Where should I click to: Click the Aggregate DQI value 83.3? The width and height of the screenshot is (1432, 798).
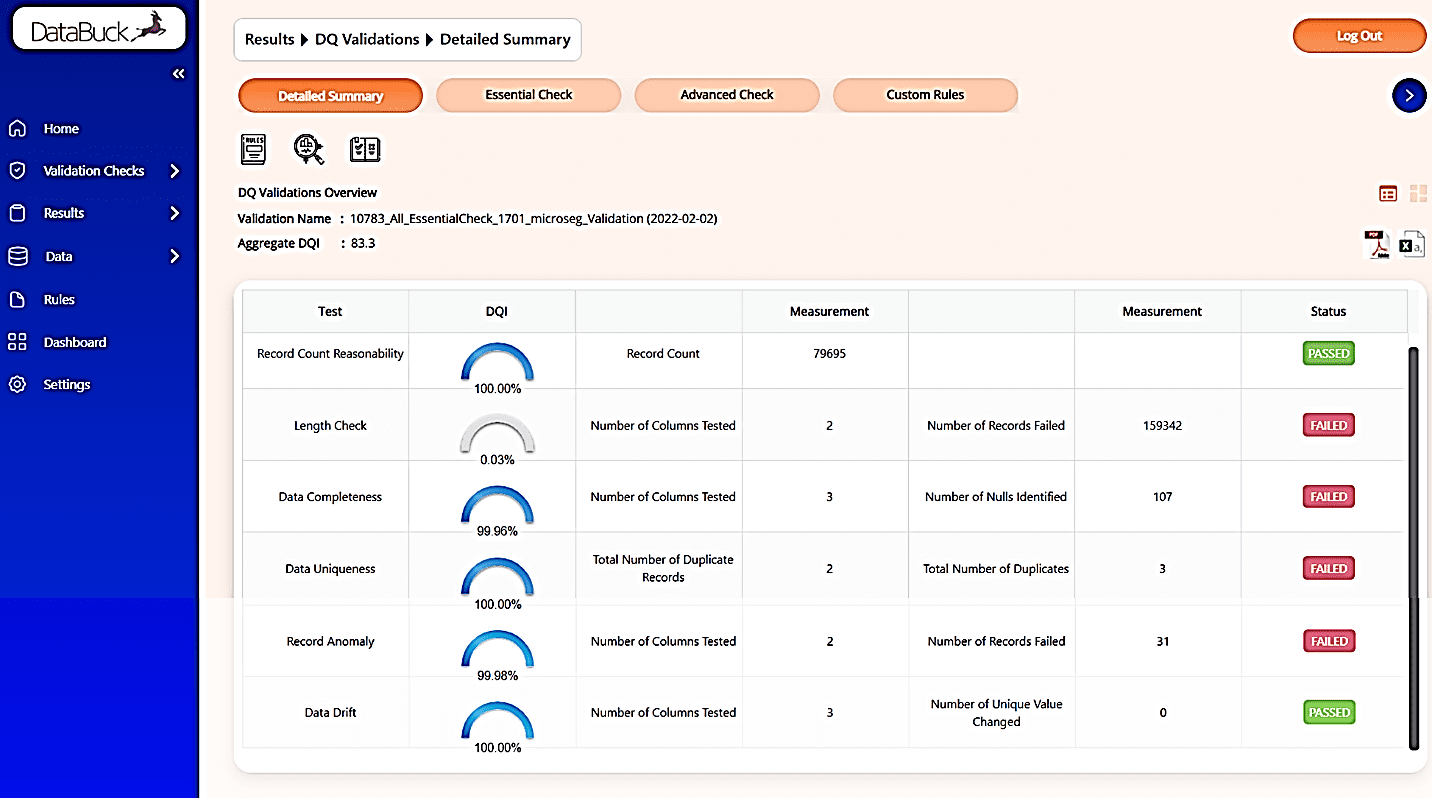[x=363, y=243]
